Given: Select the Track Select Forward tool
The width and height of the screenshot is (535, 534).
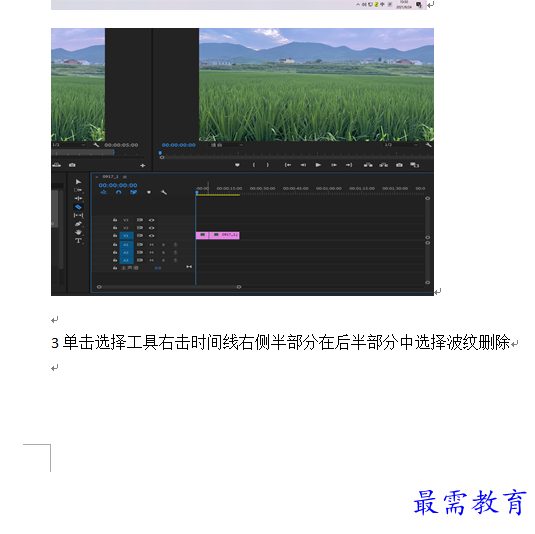Looking at the screenshot, I should click(x=78, y=190).
